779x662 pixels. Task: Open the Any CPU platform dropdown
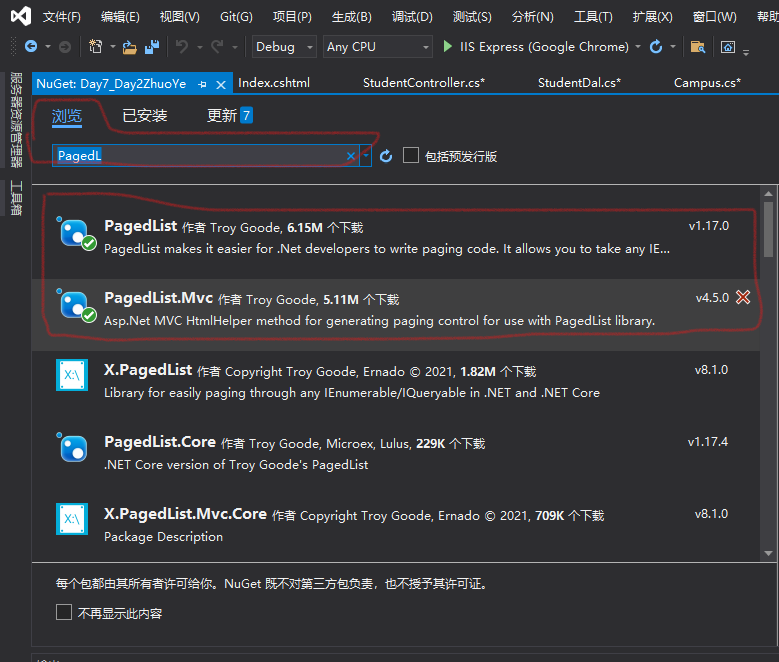378,47
